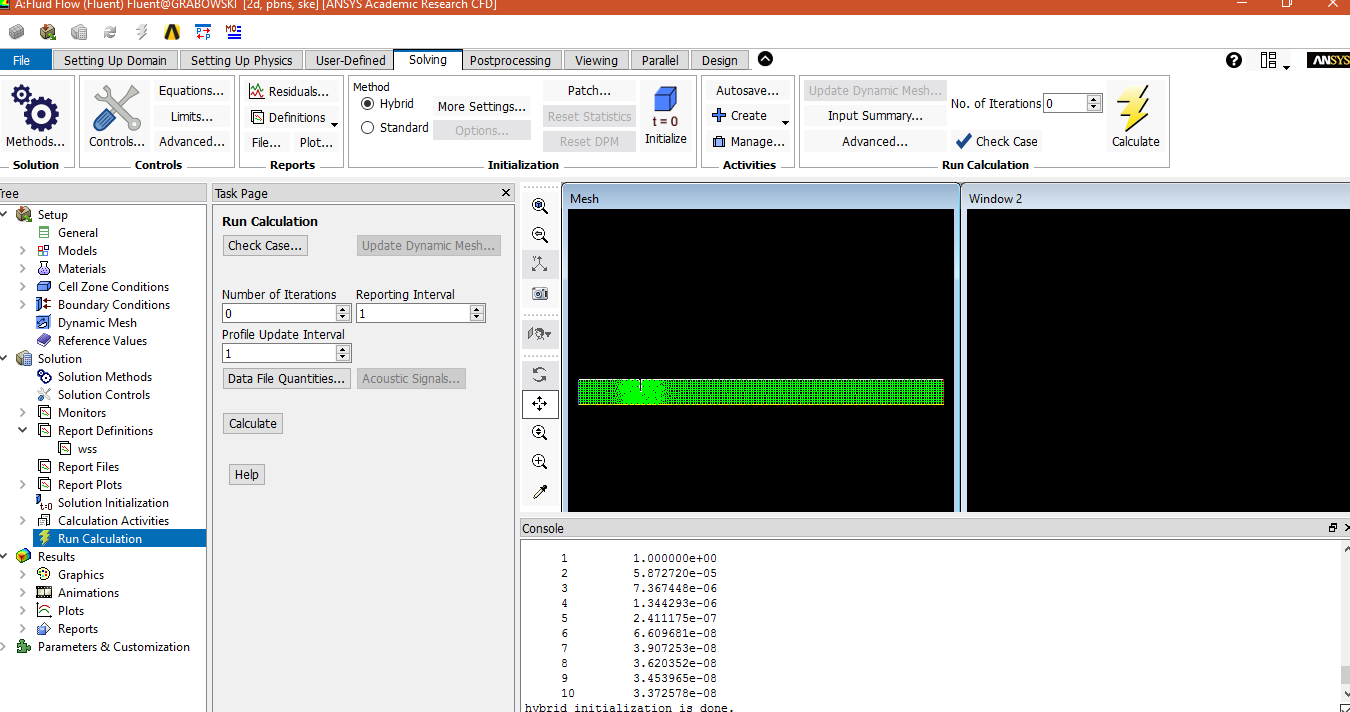Switch to the Postprocessing tab
Screen dimensions: 1350x712
pos(510,60)
